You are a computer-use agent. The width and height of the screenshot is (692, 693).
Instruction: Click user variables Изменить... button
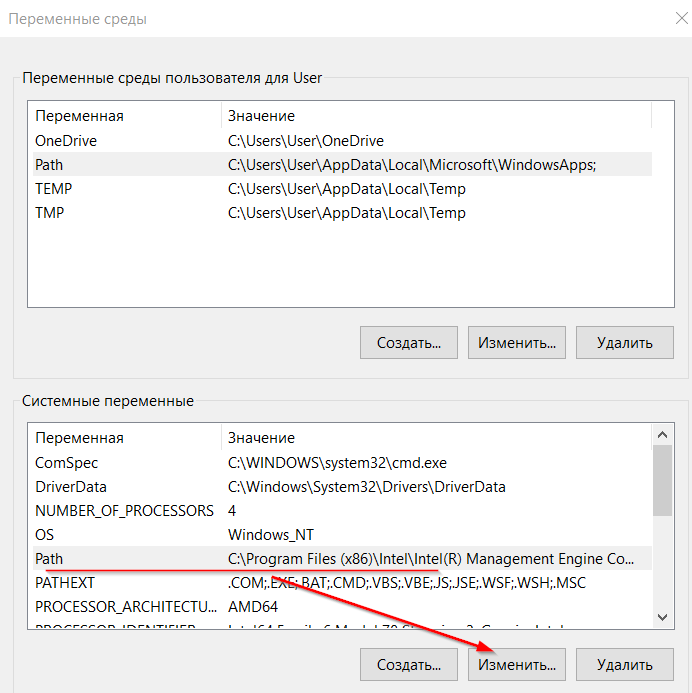coord(516,342)
